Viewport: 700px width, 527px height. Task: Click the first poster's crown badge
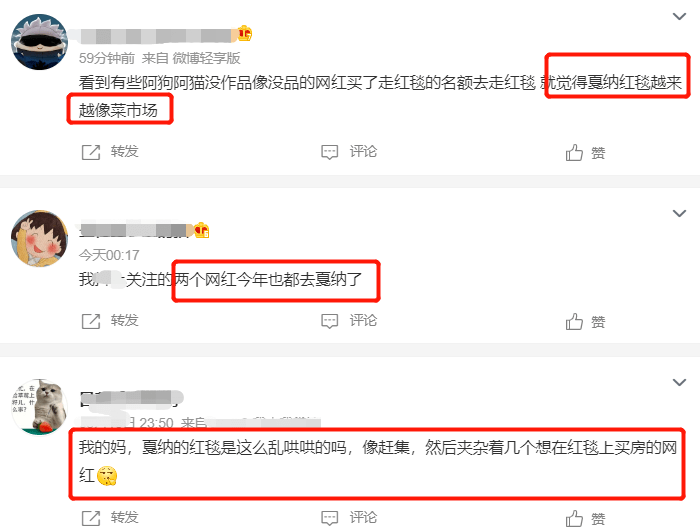(x=245, y=33)
